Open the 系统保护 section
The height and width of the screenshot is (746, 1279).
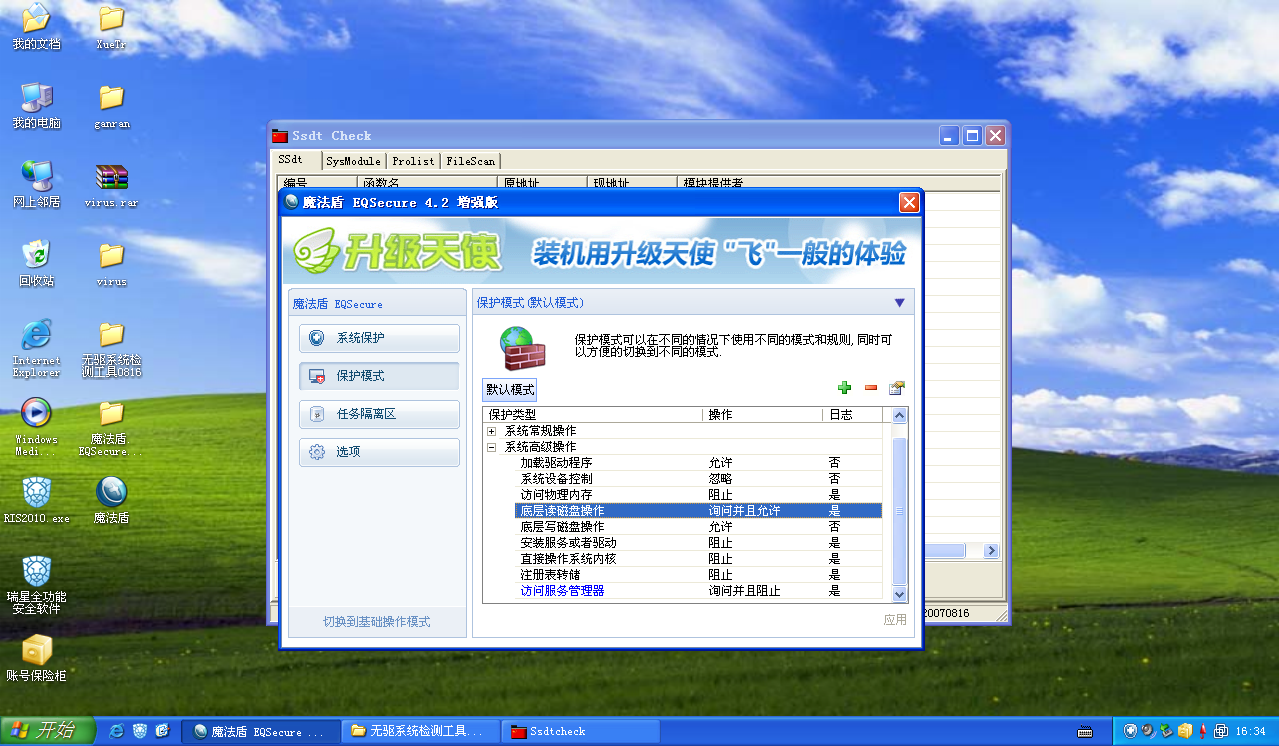point(379,338)
